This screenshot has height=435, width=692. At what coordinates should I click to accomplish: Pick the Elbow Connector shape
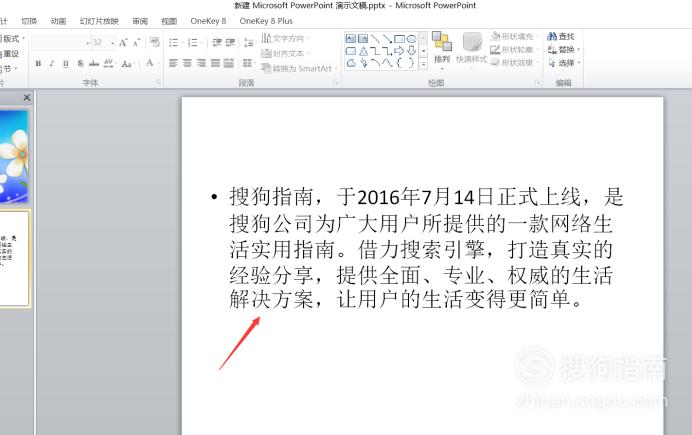click(x=375, y=51)
